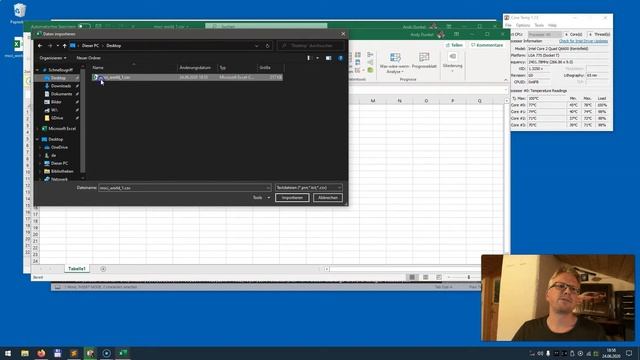This screenshot has width=640, height=360.
Task: Open File menu in Core Temp
Action: coord(508,25)
